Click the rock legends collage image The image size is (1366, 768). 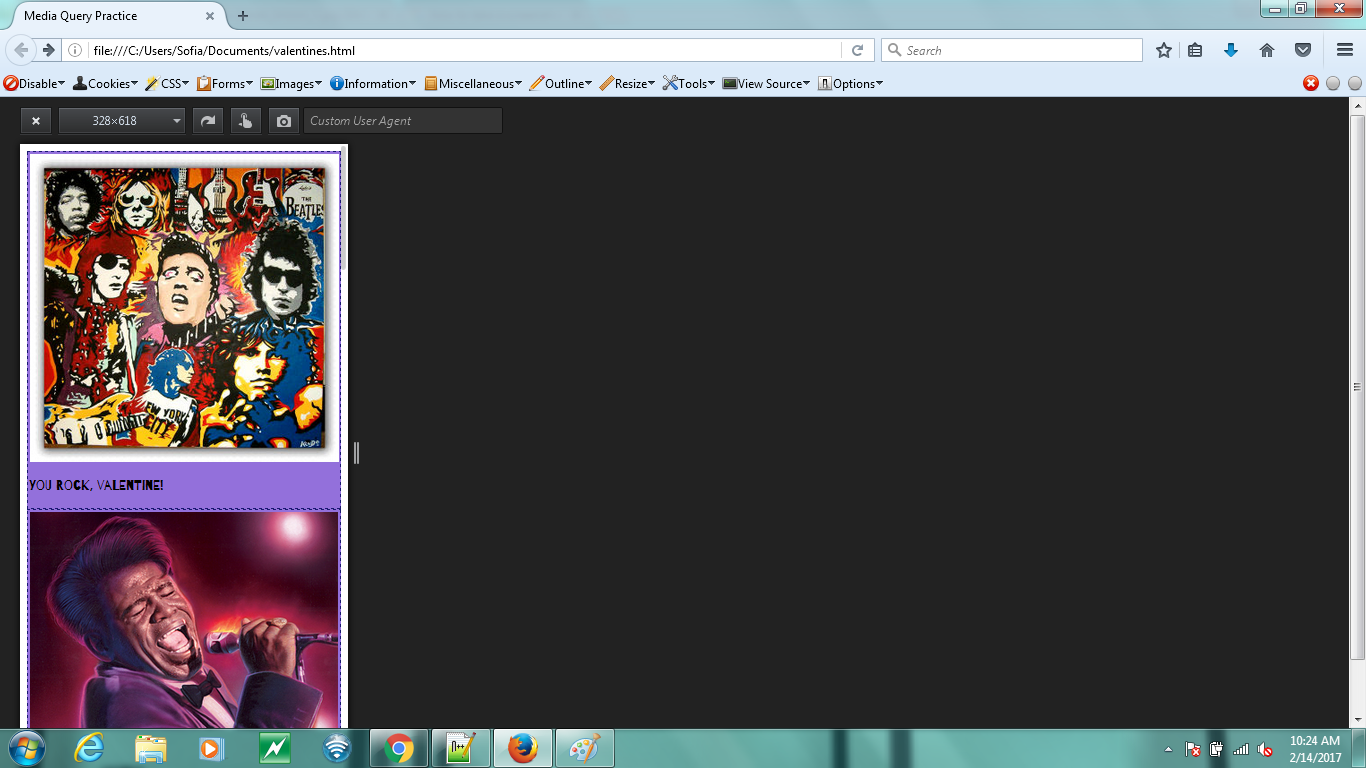184,307
